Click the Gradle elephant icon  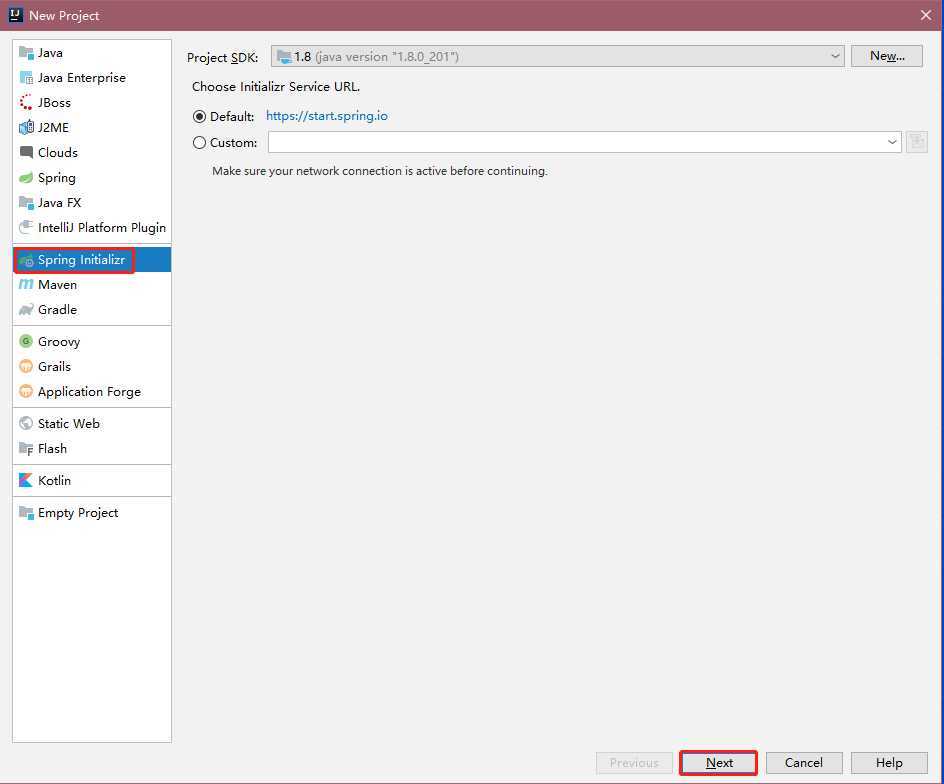click(x=26, y=310)
